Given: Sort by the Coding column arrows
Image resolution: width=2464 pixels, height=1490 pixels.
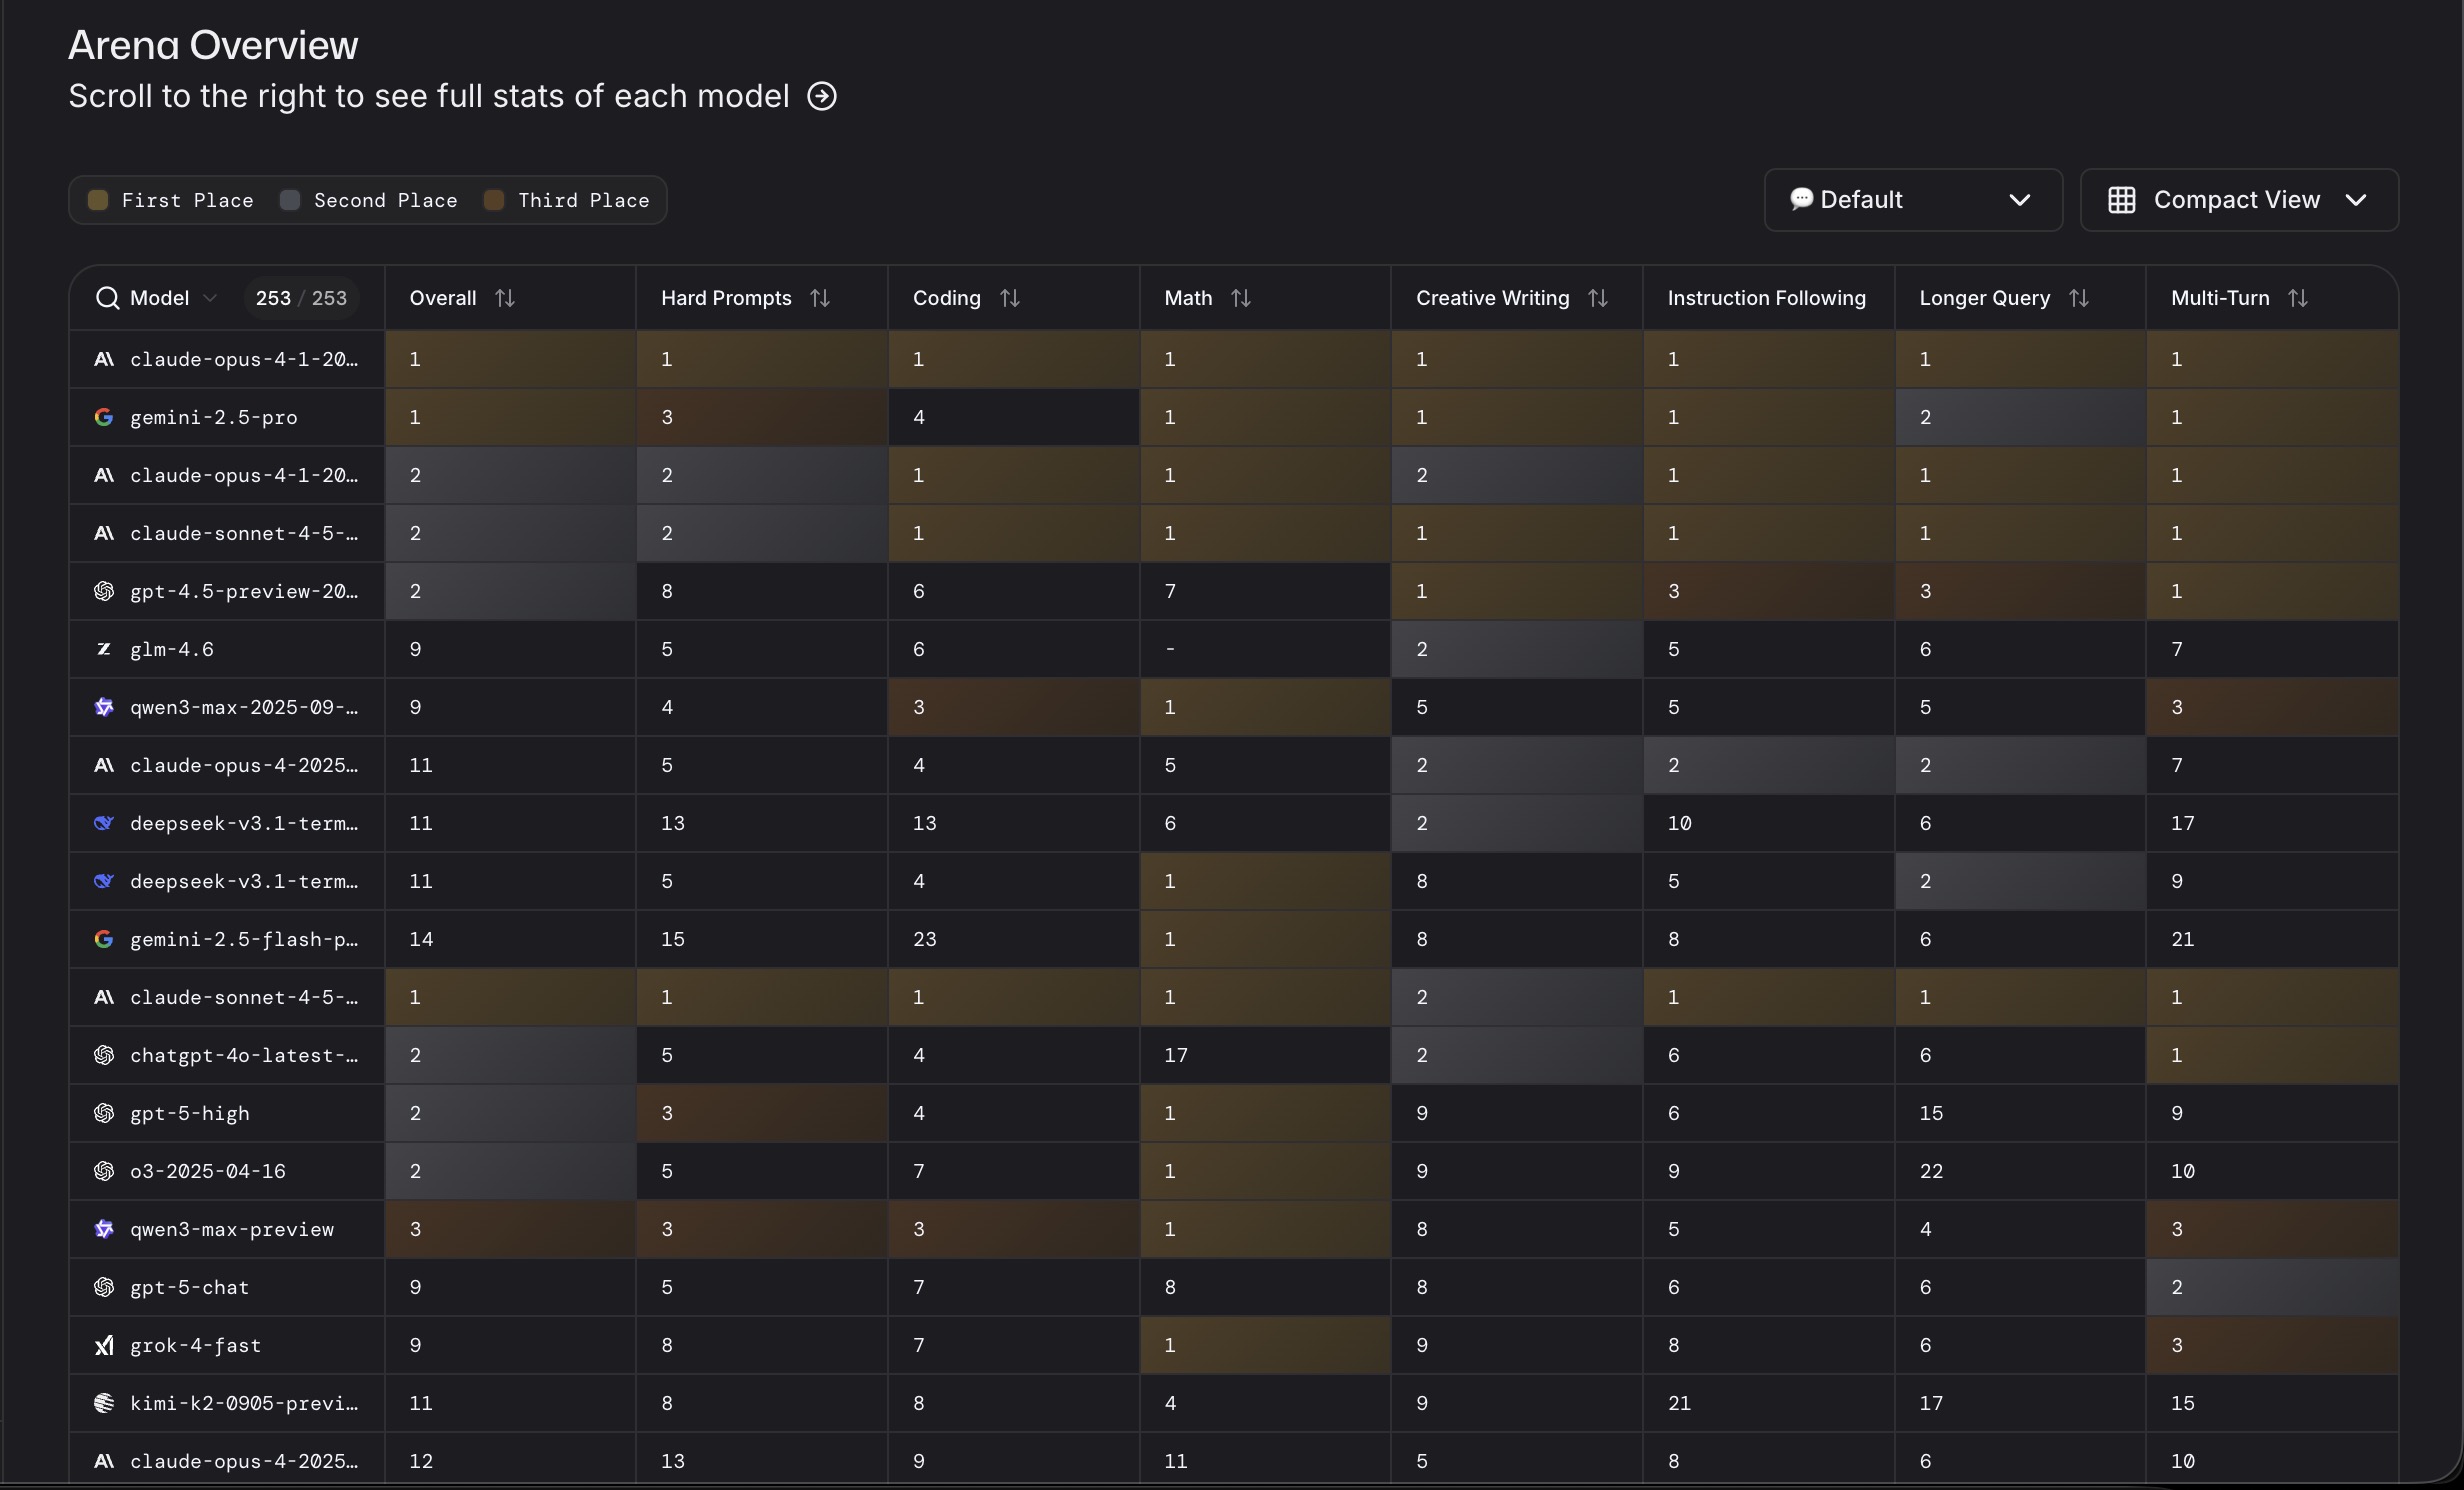Looking at the screenshot, I should click(x=1010, y=298).
